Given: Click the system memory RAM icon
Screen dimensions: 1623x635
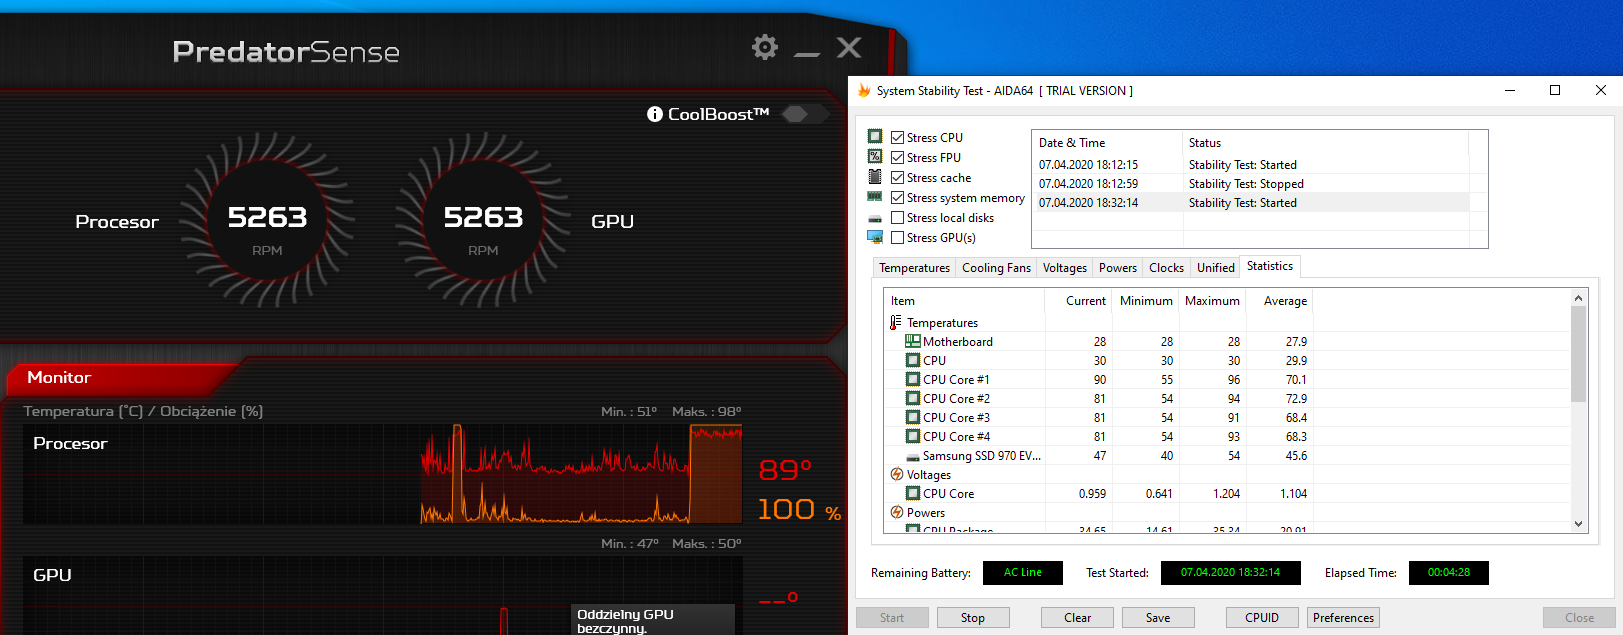Looking at the screenshot, I should pos(875,197).
